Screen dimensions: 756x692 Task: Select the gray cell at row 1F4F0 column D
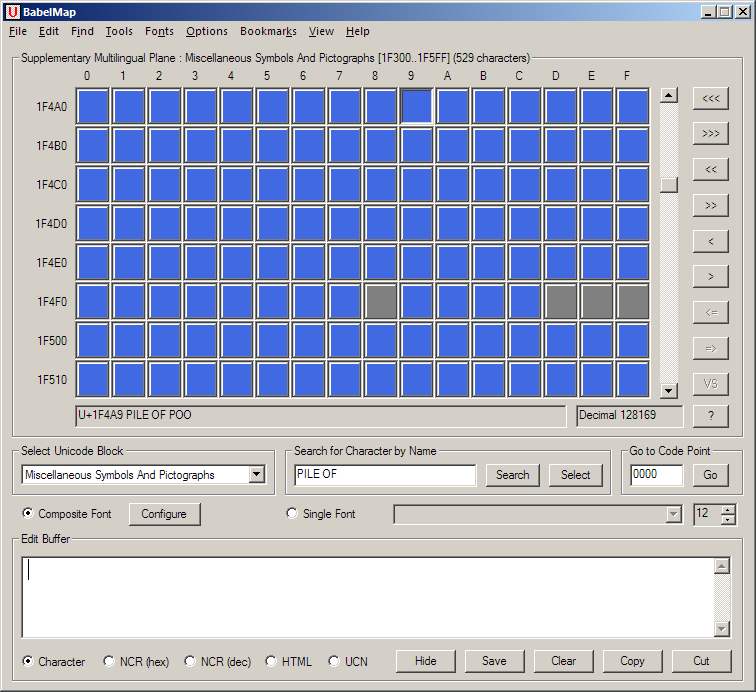pyautogui.click(x=561, y=301)
